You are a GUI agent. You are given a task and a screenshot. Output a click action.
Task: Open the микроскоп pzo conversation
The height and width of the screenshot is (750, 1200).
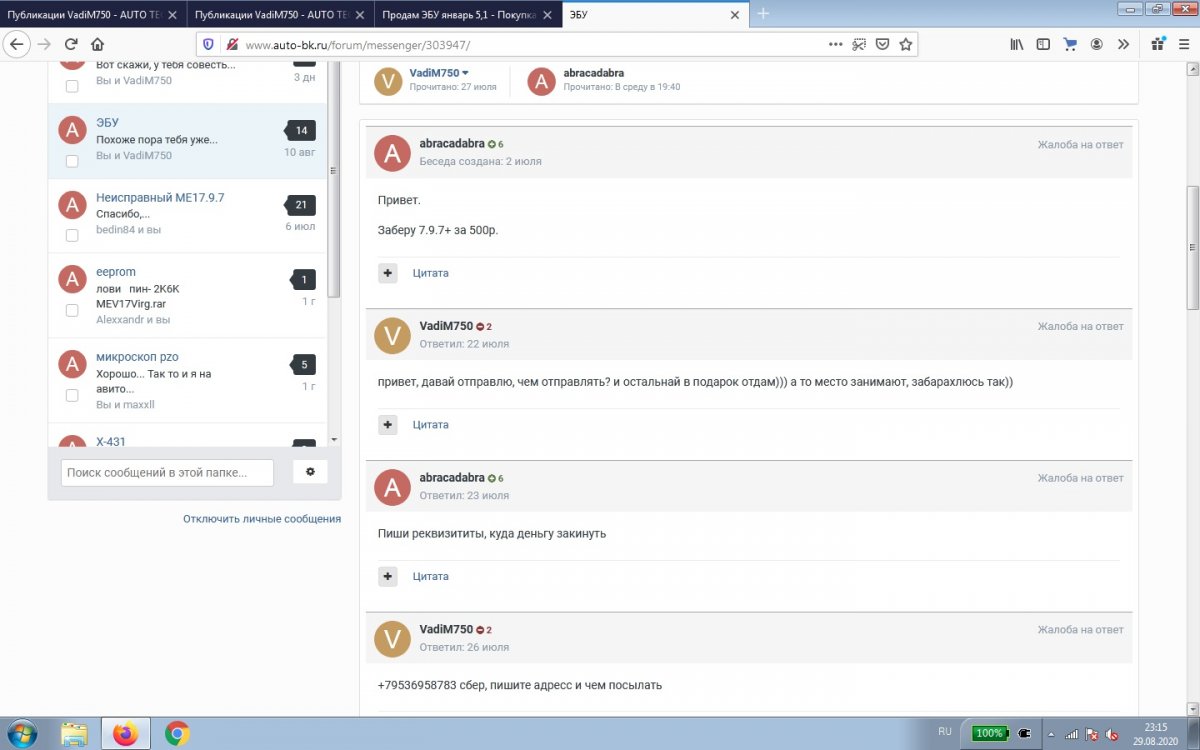click(x=137, y=357)
